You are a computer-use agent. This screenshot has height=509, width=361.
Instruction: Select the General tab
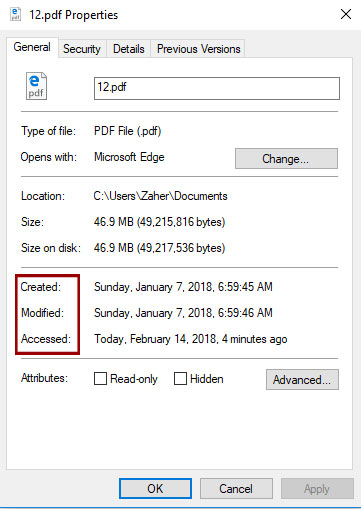point(32,47)
